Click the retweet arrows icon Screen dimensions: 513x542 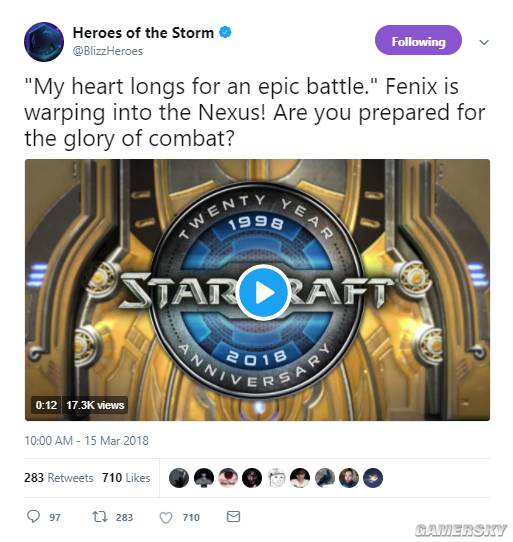(100, 517)
